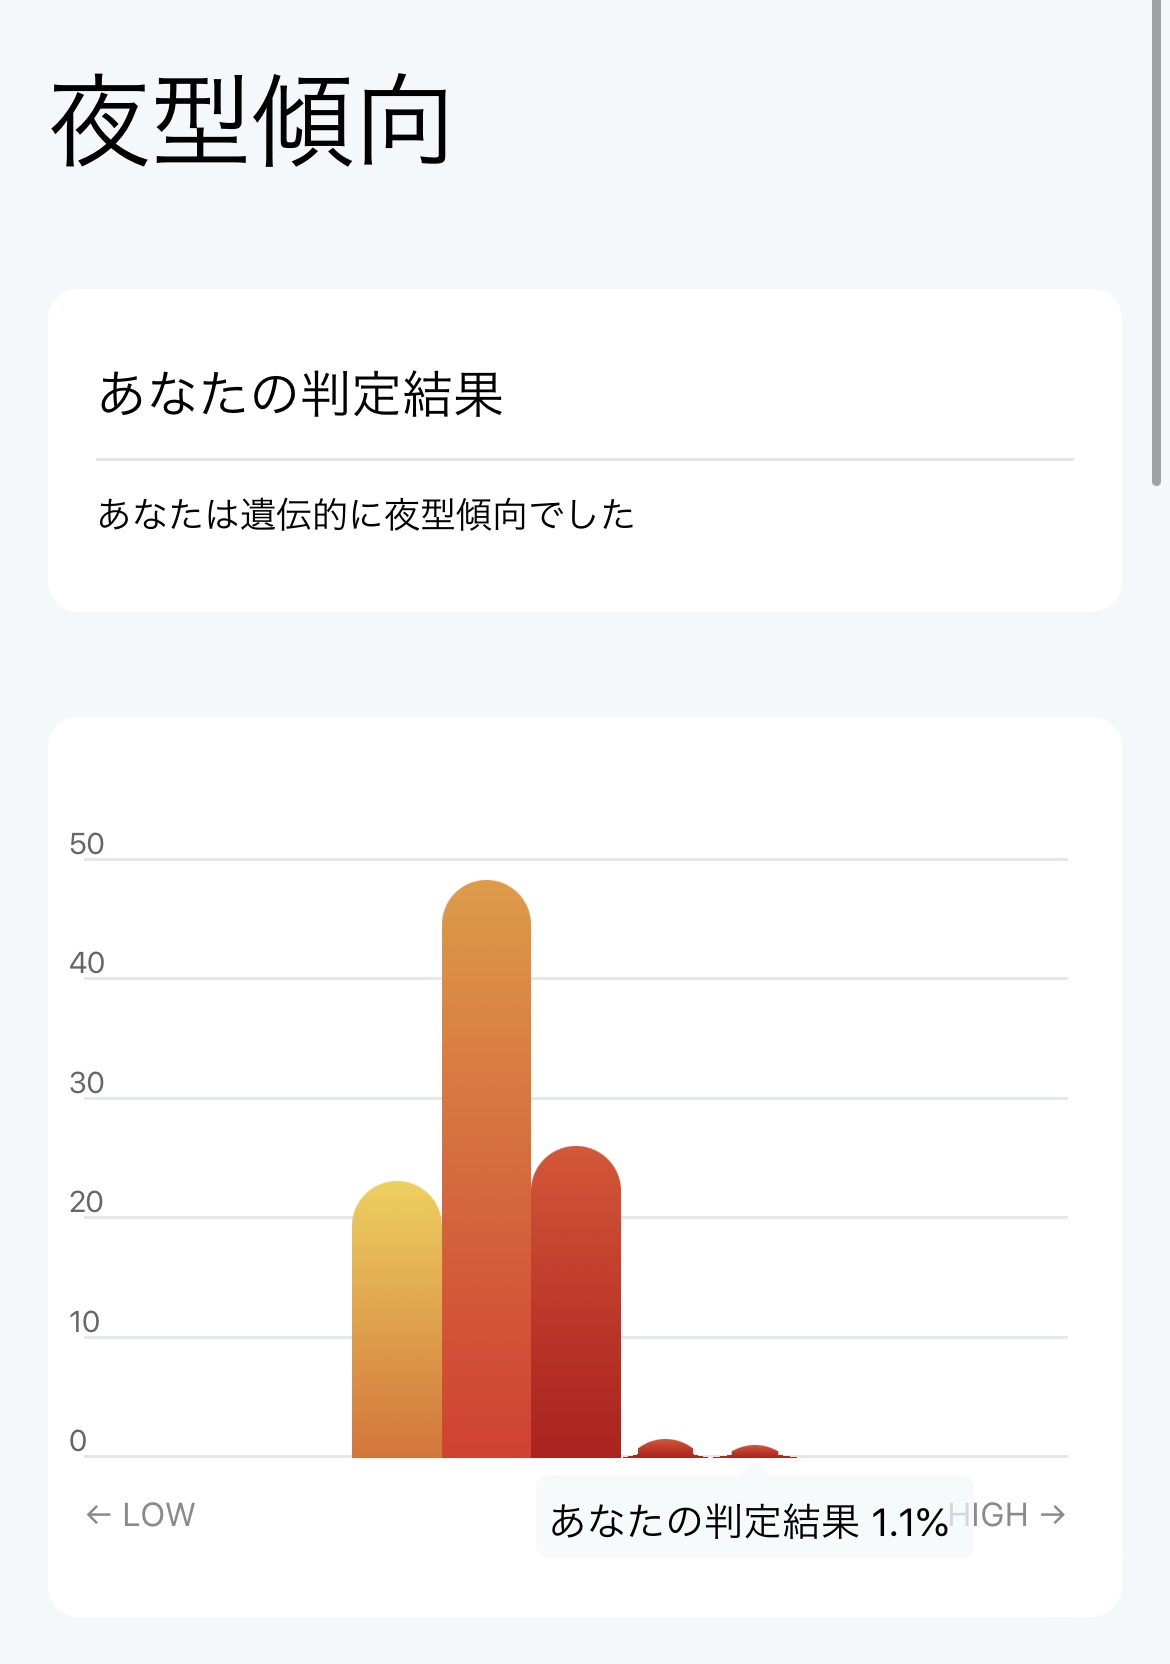
Task: Click the 30 y-axis label
Action: (87, 1083)
